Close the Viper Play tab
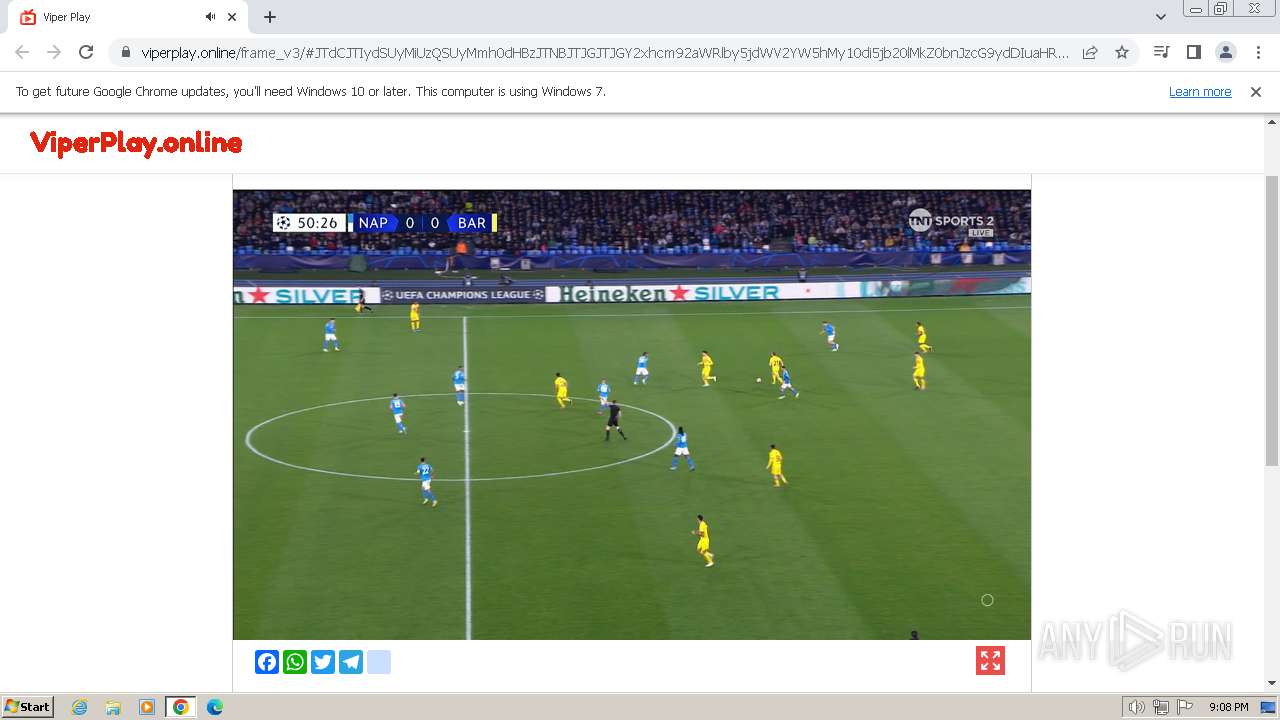 232,17
